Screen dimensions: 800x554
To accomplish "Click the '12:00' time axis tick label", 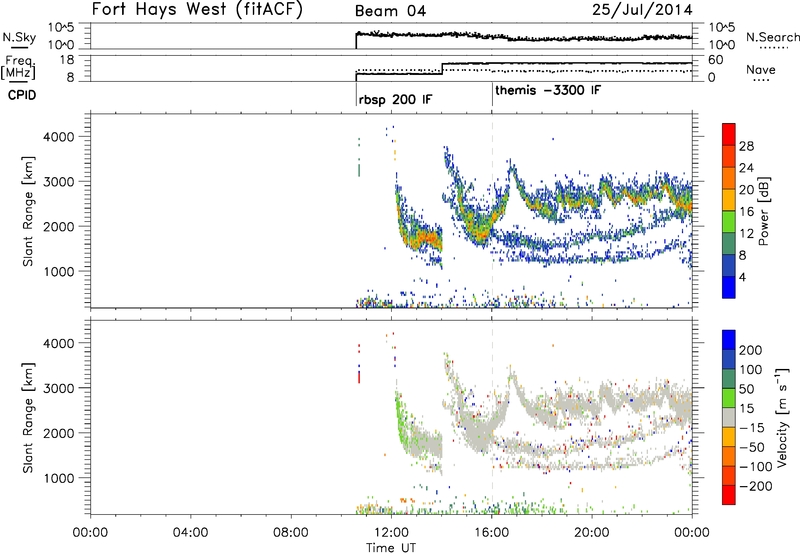I will [391, 532].
